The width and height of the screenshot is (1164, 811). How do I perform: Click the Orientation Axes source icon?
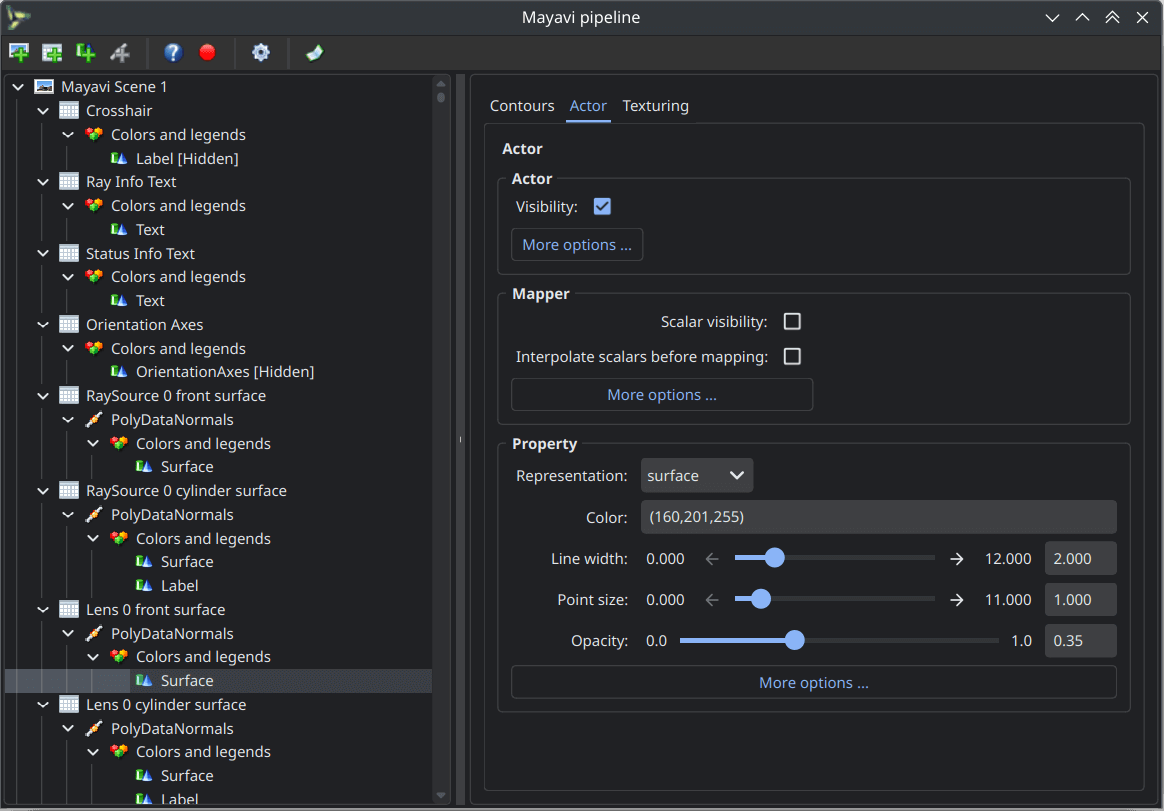coord(69,325)
